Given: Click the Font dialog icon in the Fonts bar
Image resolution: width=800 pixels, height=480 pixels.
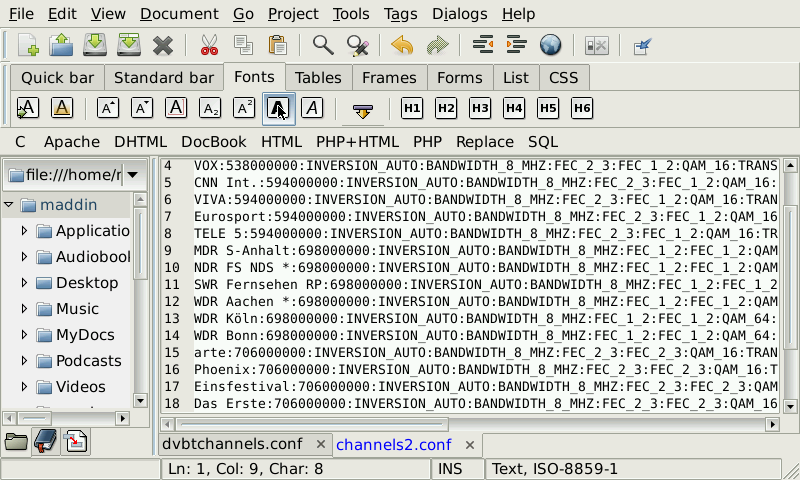Looking at the screenshot, I should pyautogui.click(x=28, y=108).
